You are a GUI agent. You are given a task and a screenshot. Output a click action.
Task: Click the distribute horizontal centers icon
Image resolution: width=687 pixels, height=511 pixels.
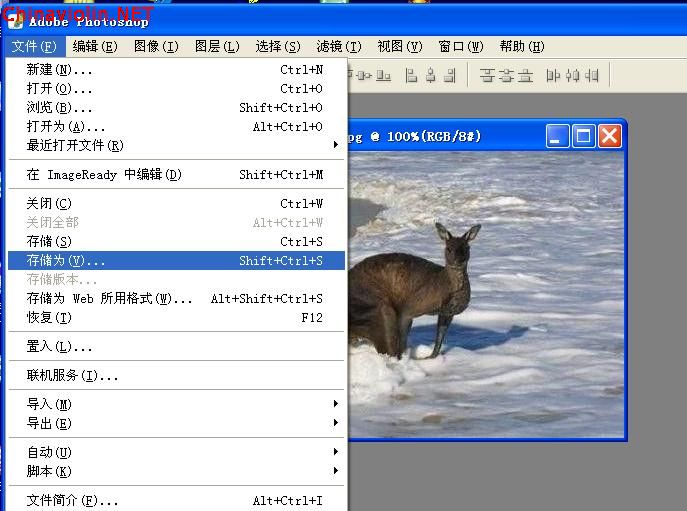[x=572, y=76]
